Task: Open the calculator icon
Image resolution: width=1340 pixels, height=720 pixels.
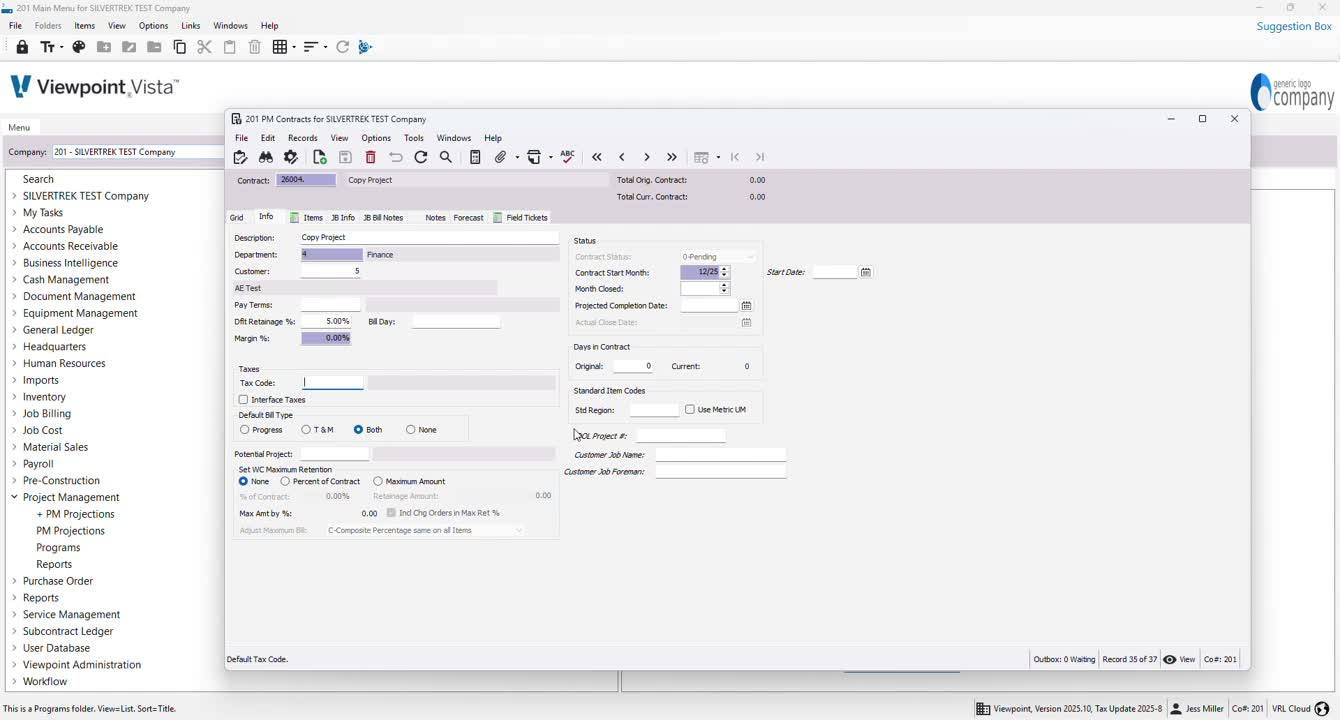Action: (x=475, y=157)
